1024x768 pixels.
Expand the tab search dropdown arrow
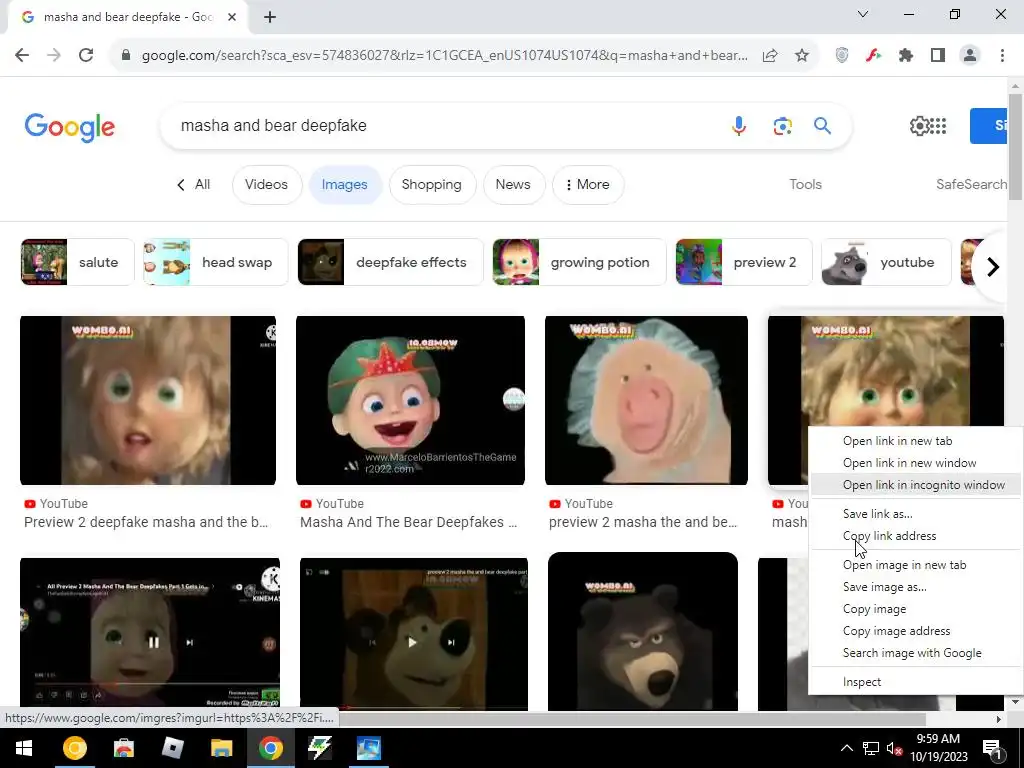click(863, 14)
